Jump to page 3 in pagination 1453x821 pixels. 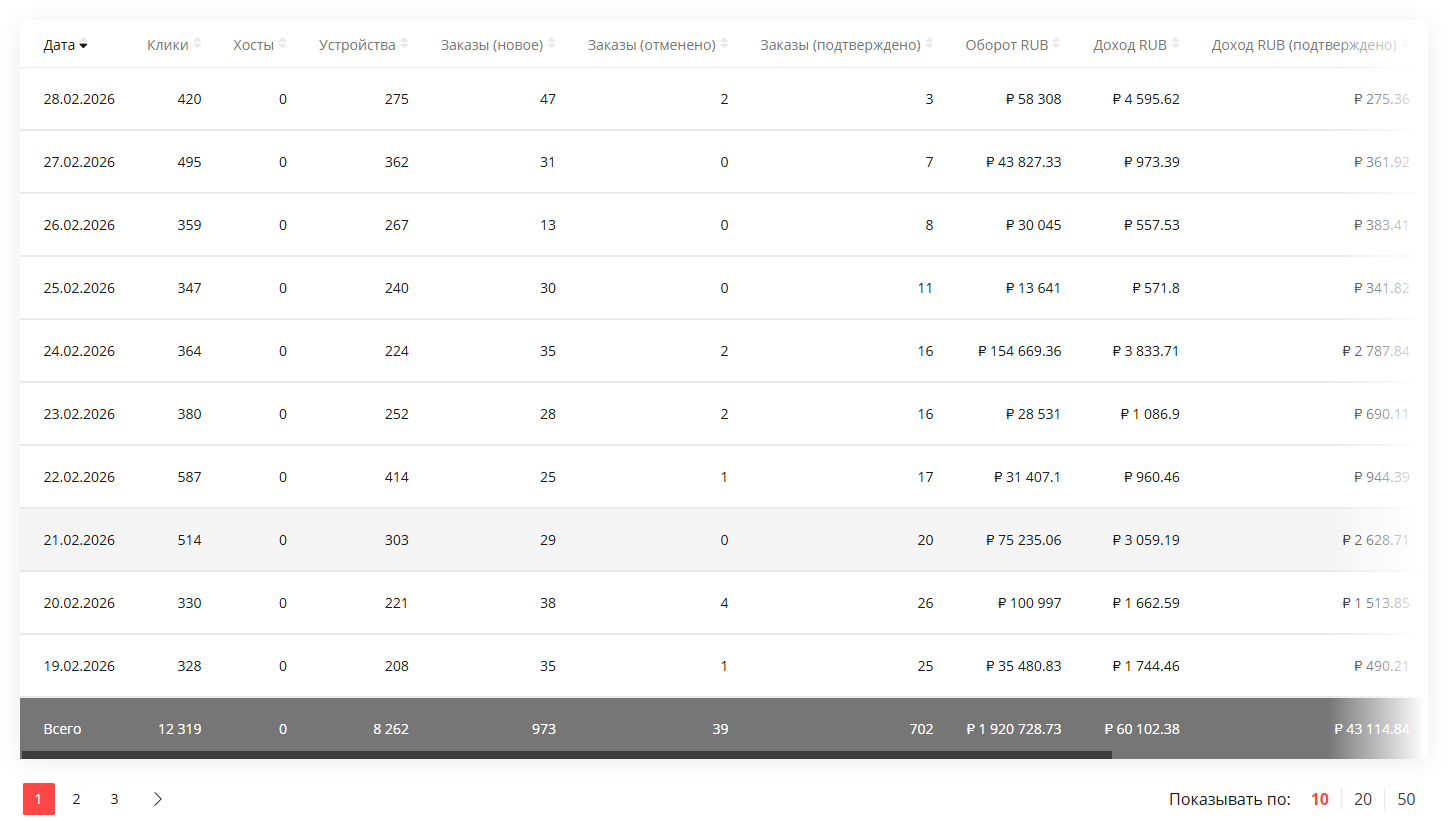115,799
